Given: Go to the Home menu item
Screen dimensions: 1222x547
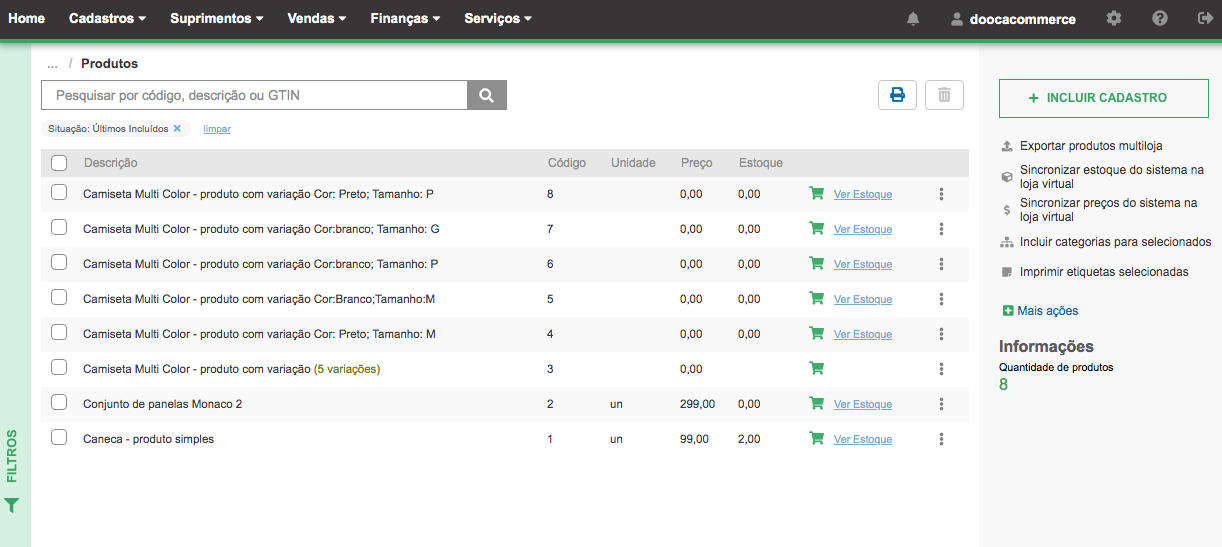Looking at the screenshot, I should coord(26,19).
